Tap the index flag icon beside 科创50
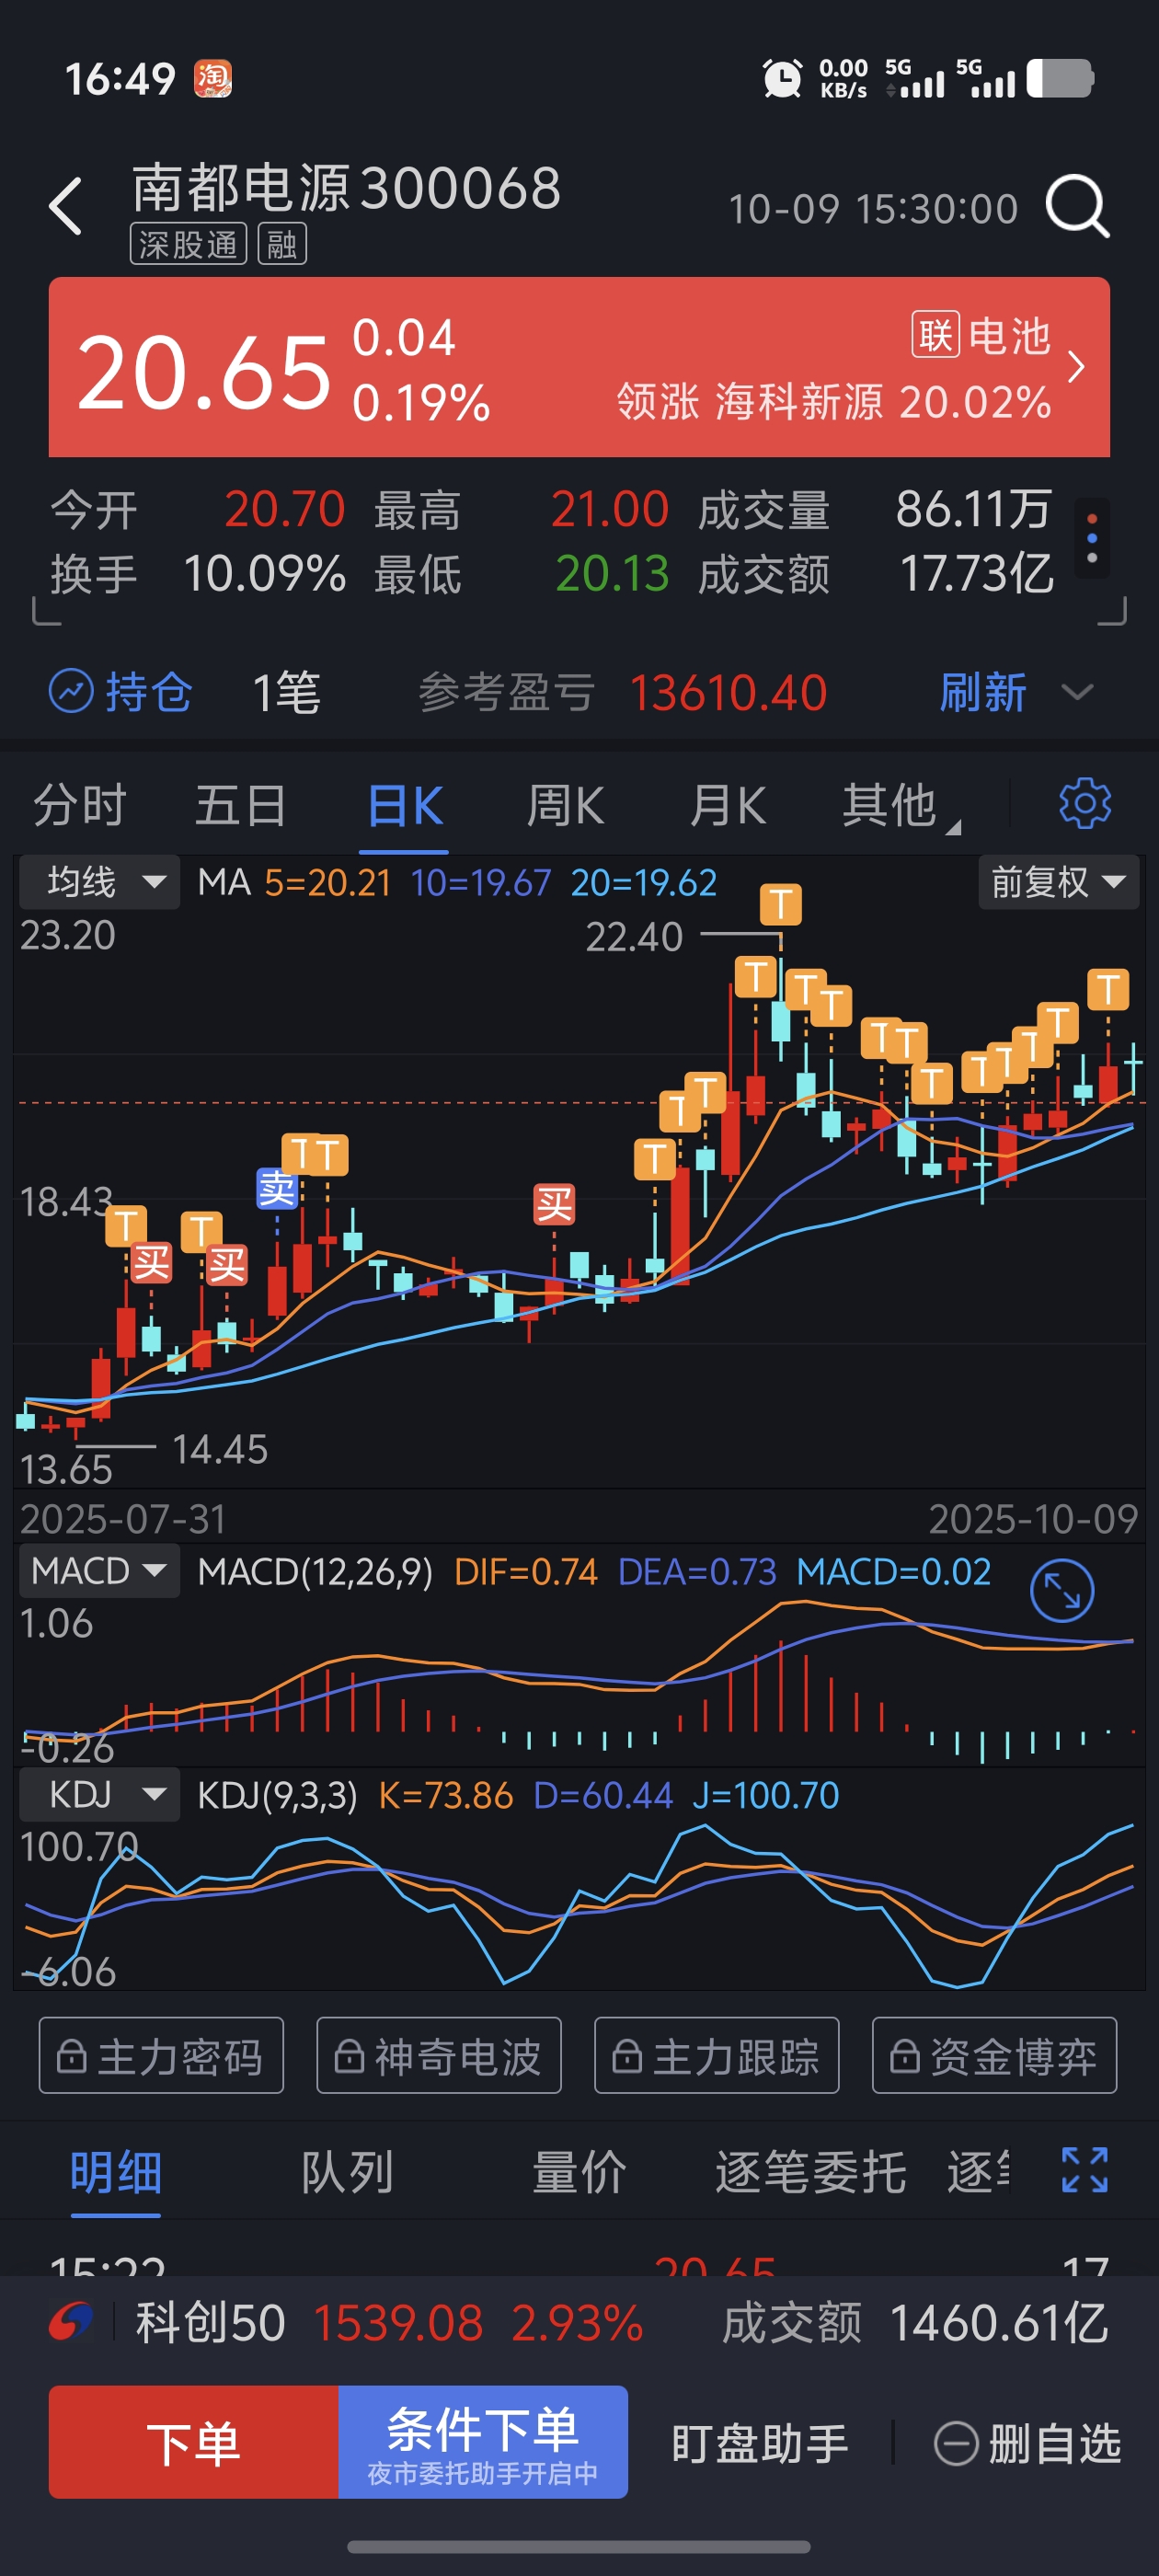Viewport: 1159px width, 2576px height. tap(71, 2322)
